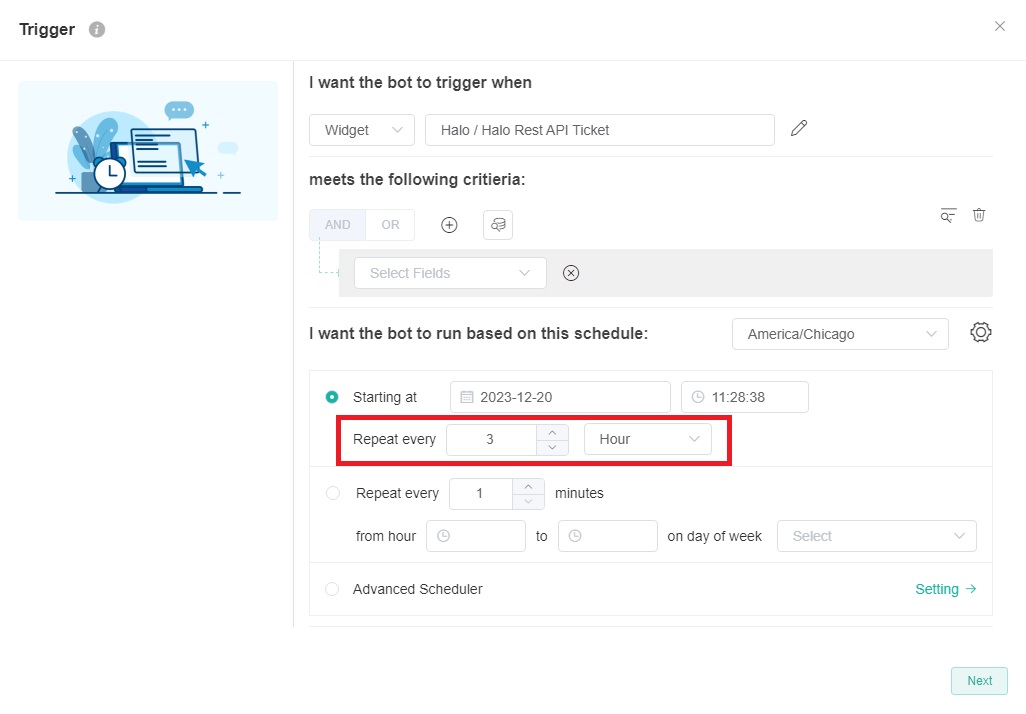Switch criteria logic to AND
1026x714 pixels.
tap(338, 225)
